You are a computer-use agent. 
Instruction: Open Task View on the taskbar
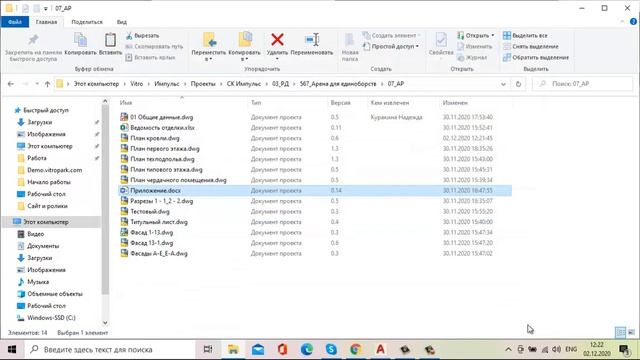[x=208, y=349]
